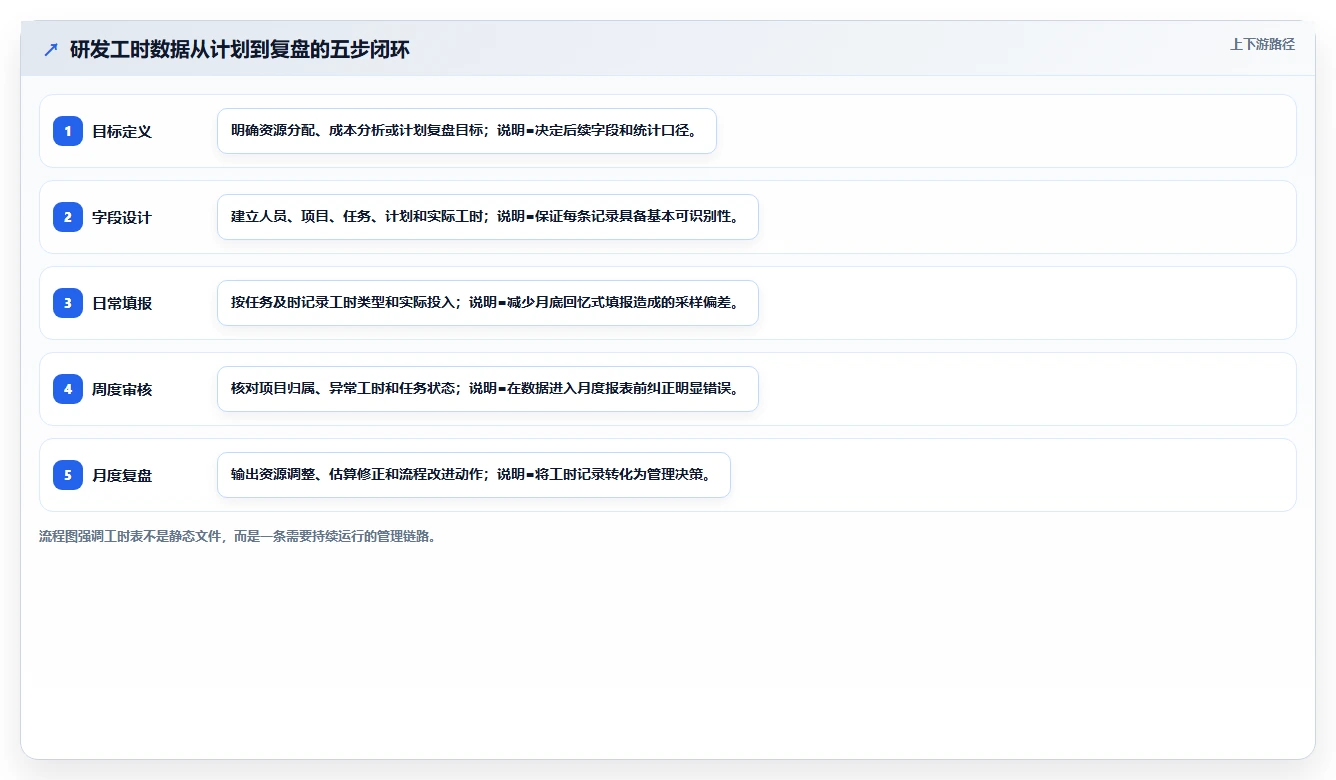Open the description box starting 建立人员、项目
Image resolution: width=1336 pixels, height=780 pixels.
(x=488, y=217)
